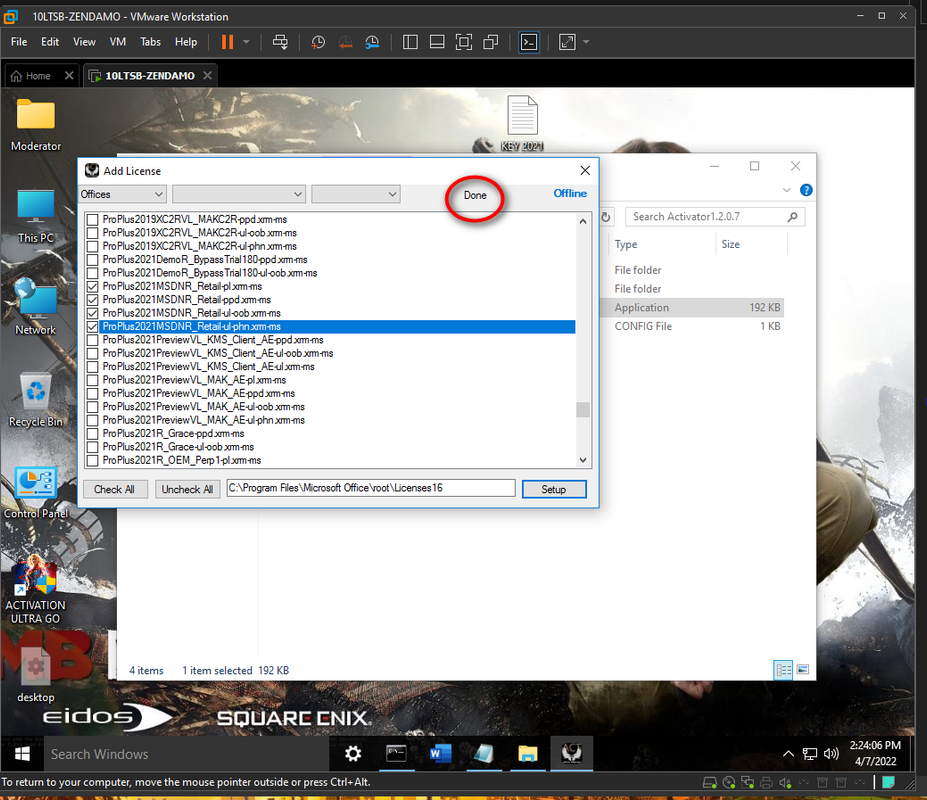Open the pause button dropdown arrow
927x800 pixels.
tap(247, 42)
